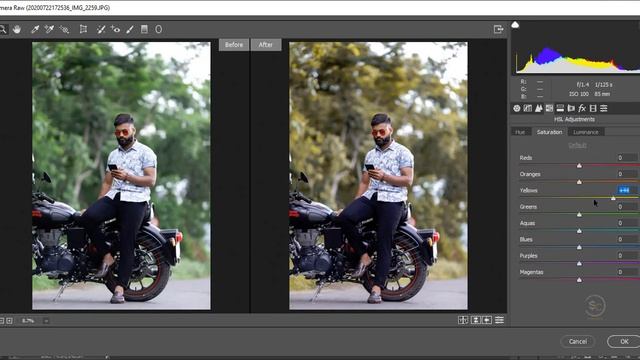Click the Cancel button

coord(578,342)
